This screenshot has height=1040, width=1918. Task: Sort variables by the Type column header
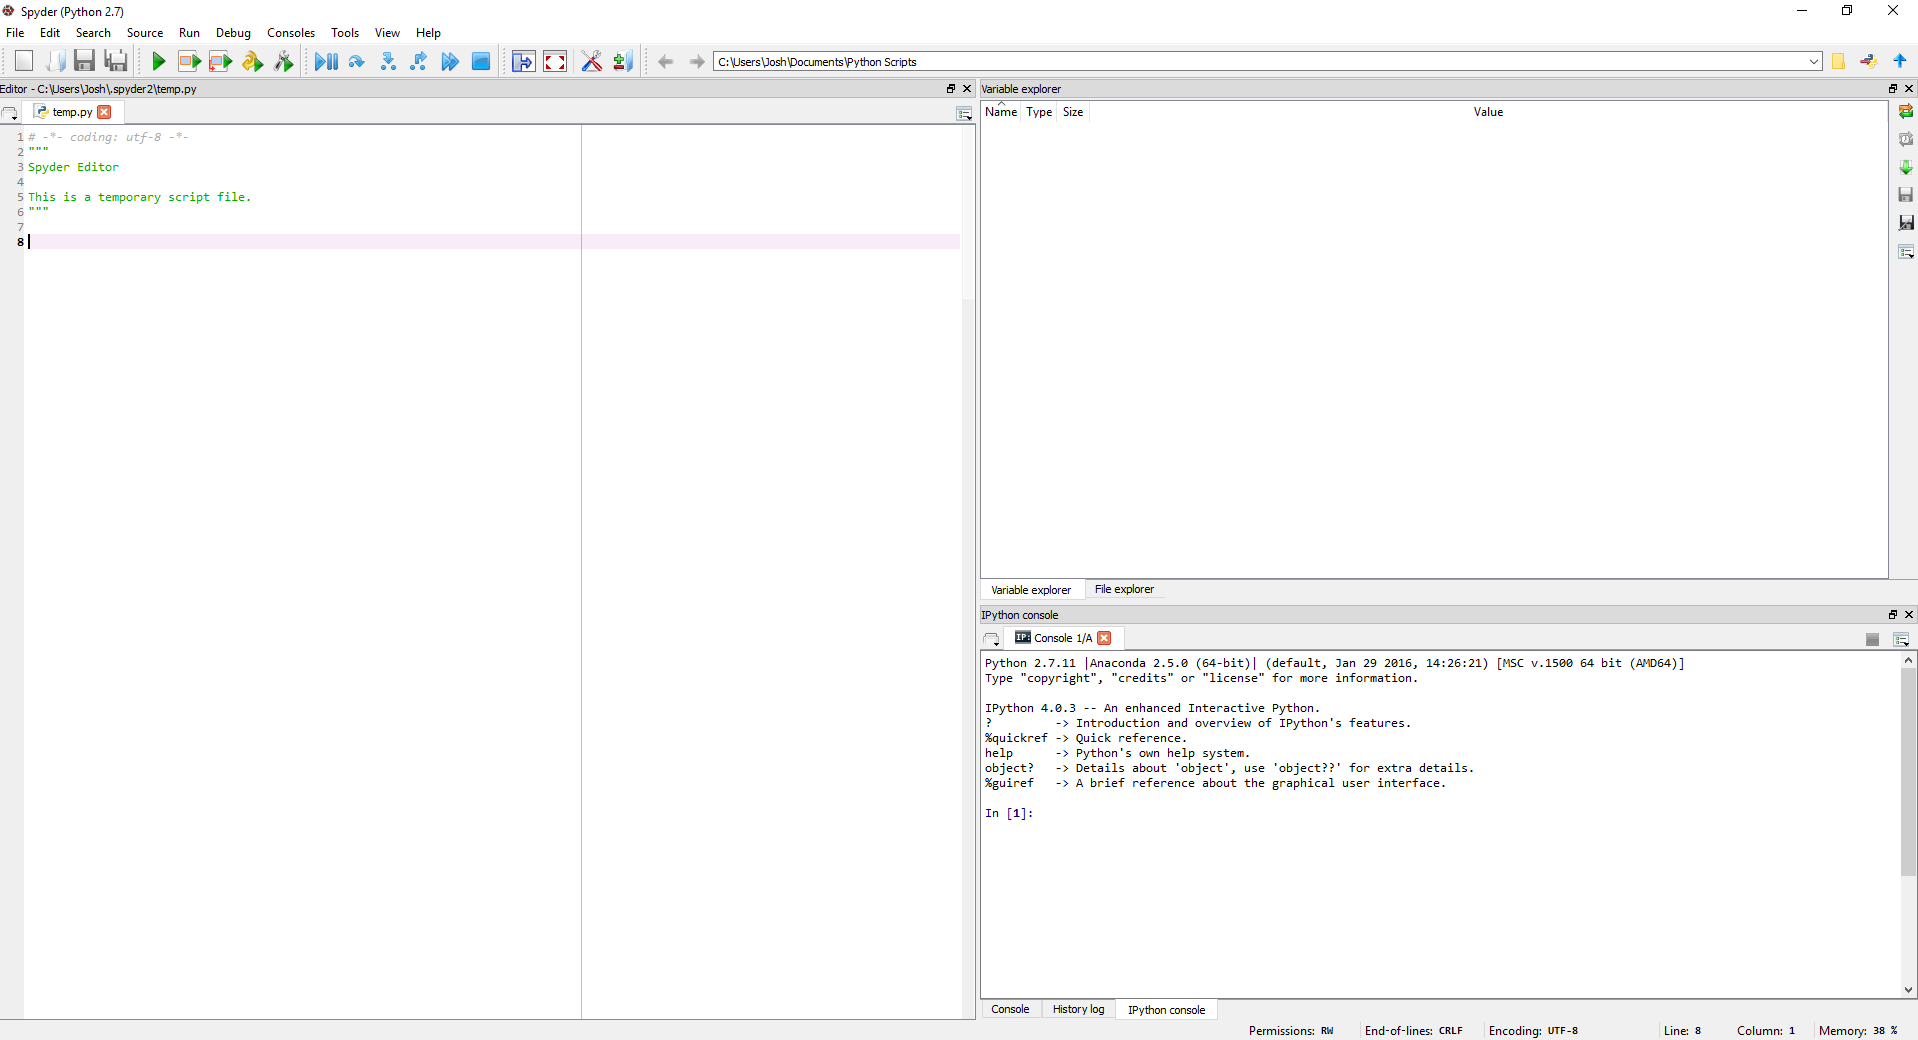pos(1039,112)
